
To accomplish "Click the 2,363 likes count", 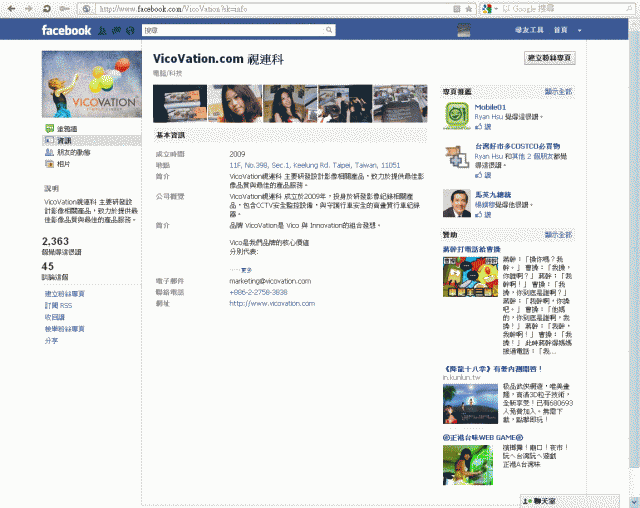I will click(56, 241).
